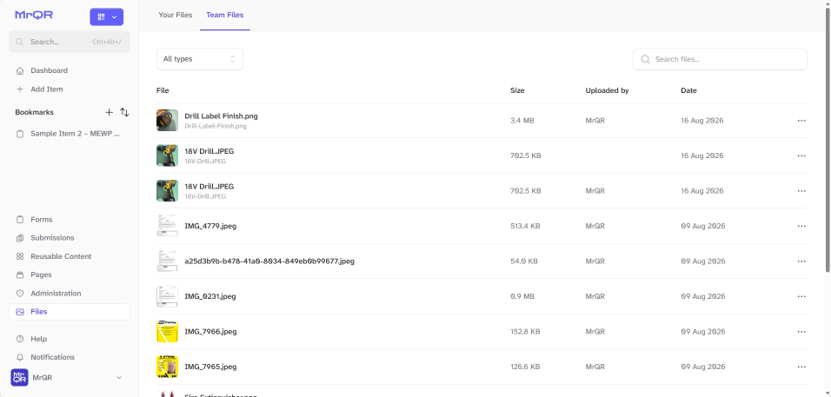
Task: Click file name IMG_0231.jpeg
Action: (x=210, y=296)
